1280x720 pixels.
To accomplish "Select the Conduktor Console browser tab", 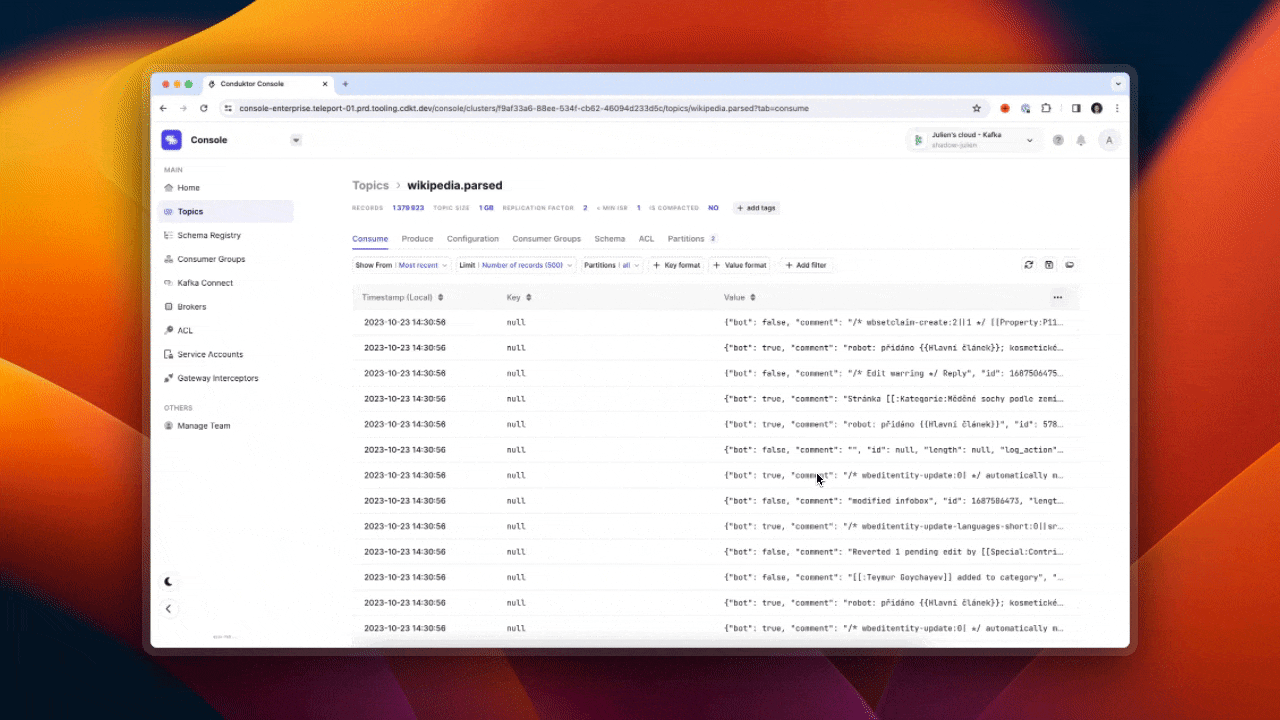I will point(267,84).
